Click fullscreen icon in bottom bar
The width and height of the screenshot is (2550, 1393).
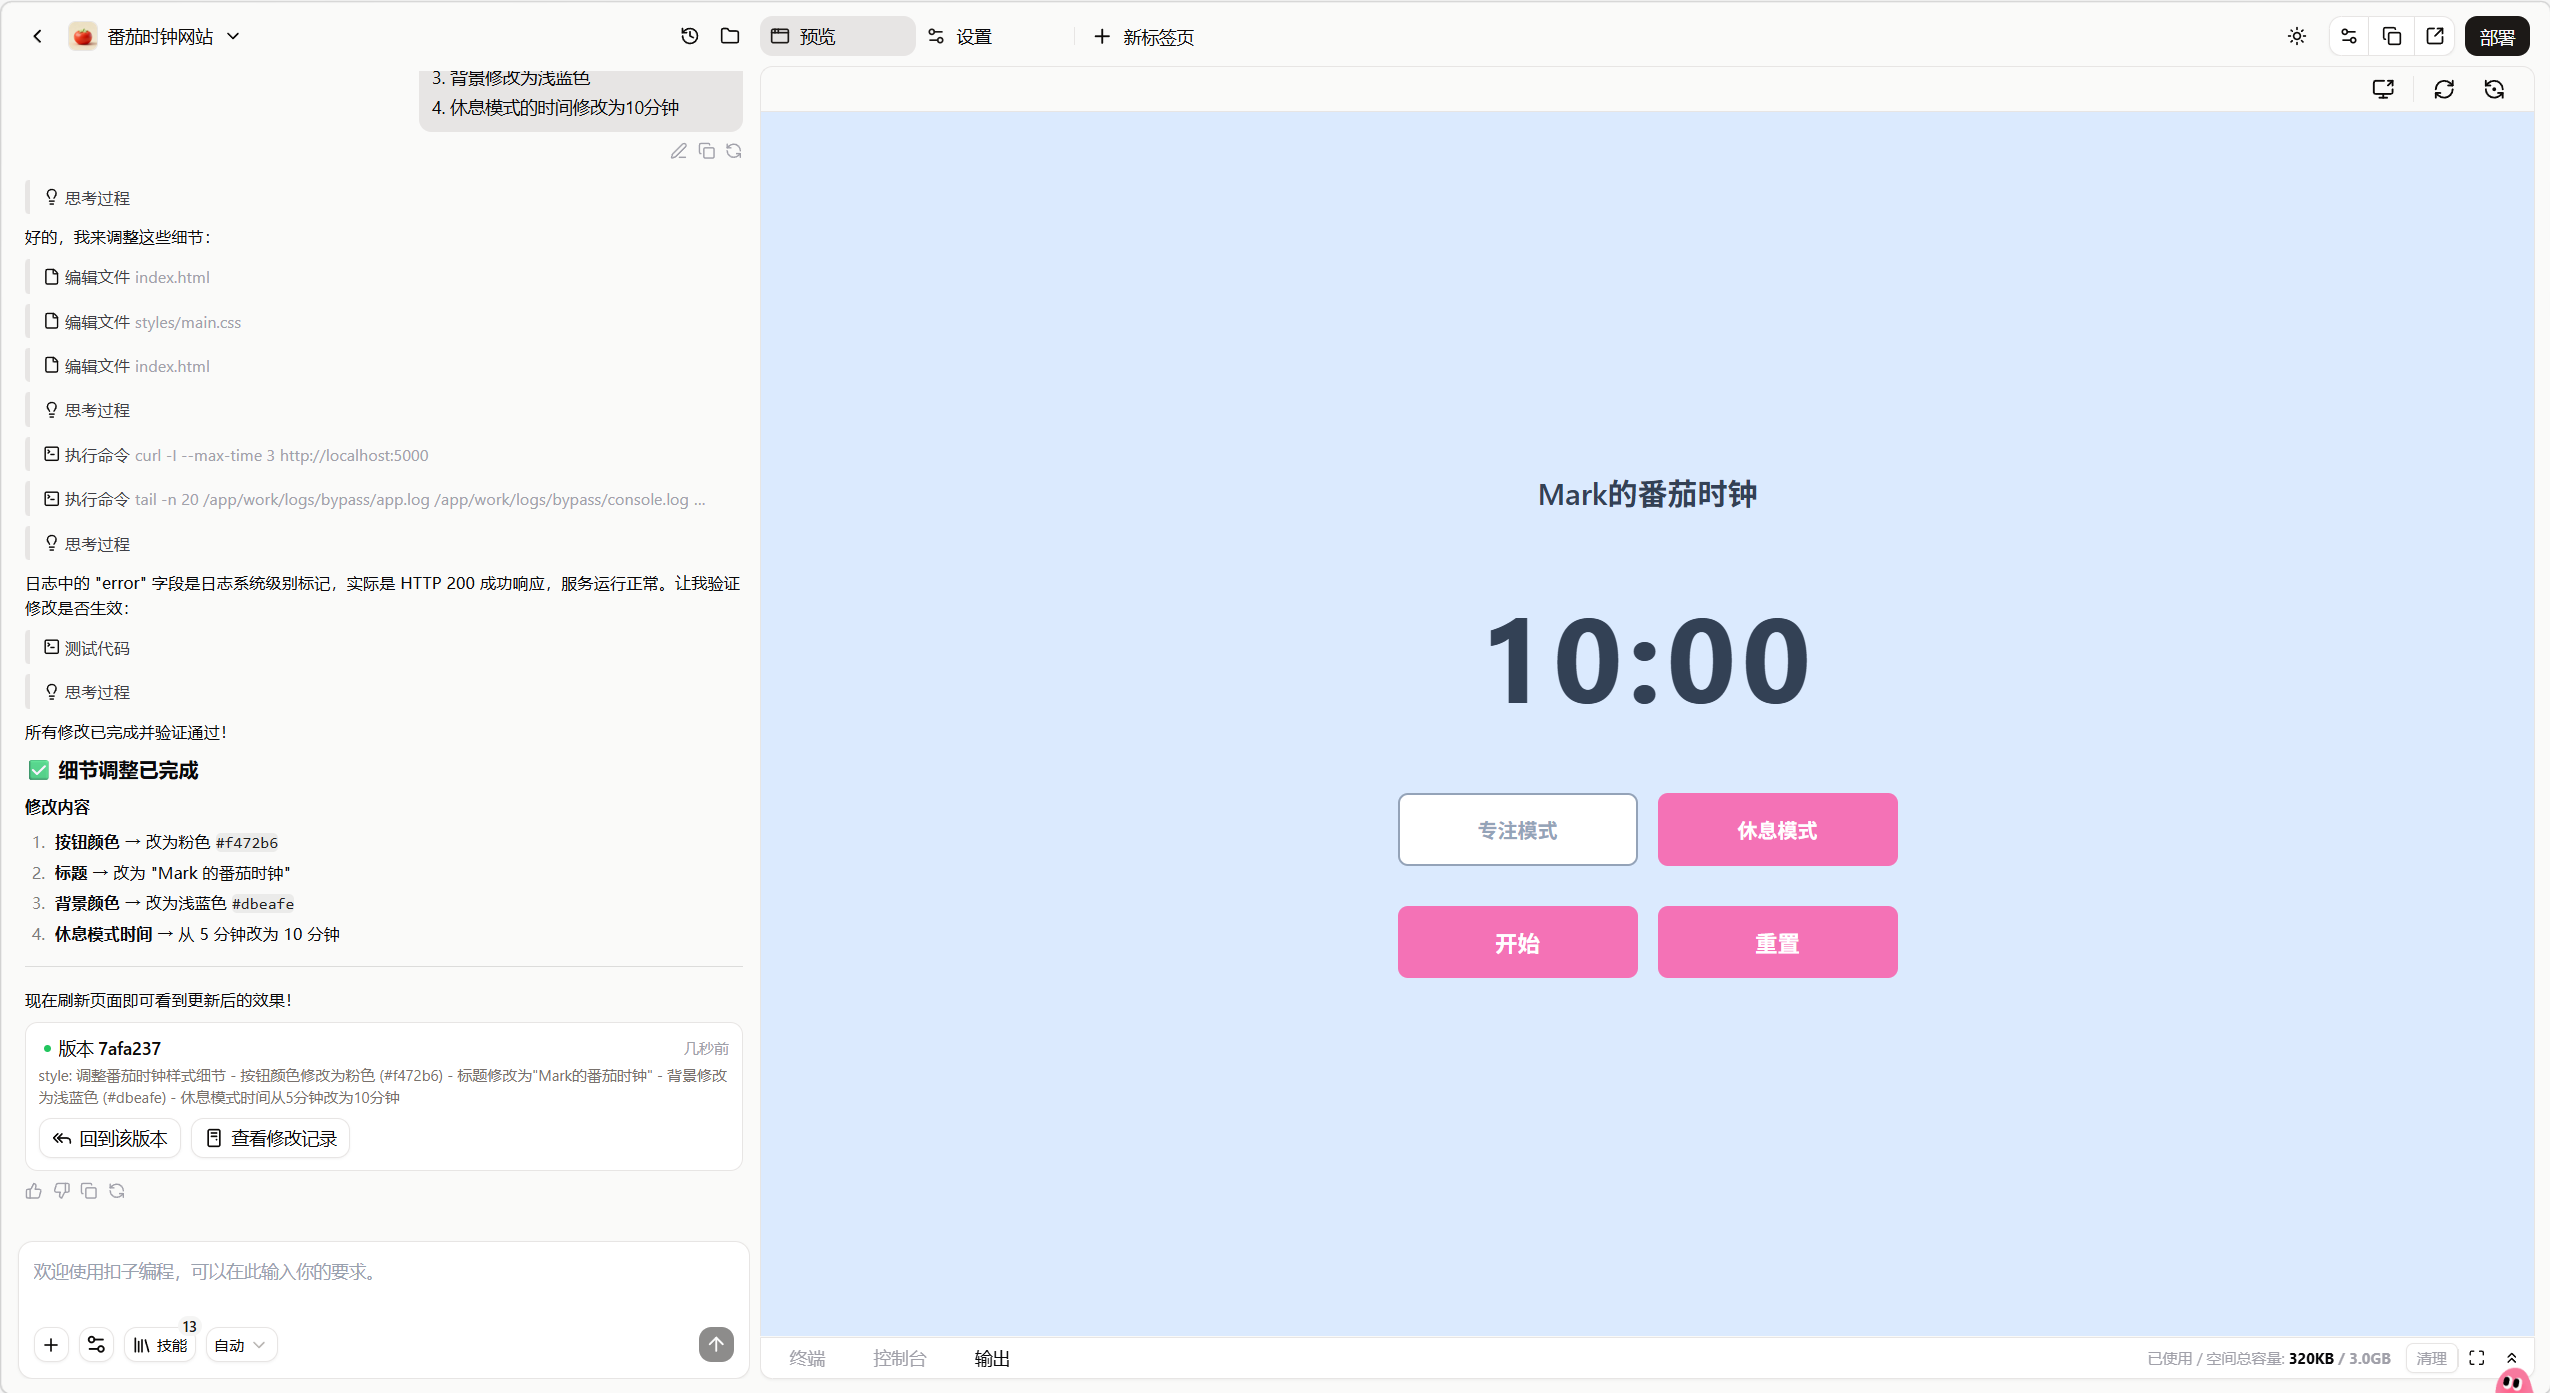2477,1358
